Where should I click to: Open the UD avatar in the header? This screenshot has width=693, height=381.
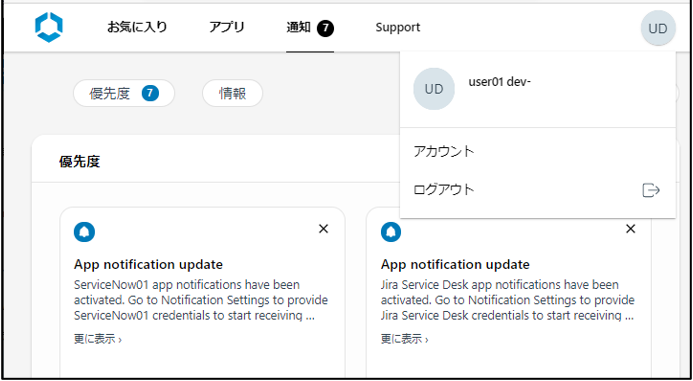pos(658,28)
